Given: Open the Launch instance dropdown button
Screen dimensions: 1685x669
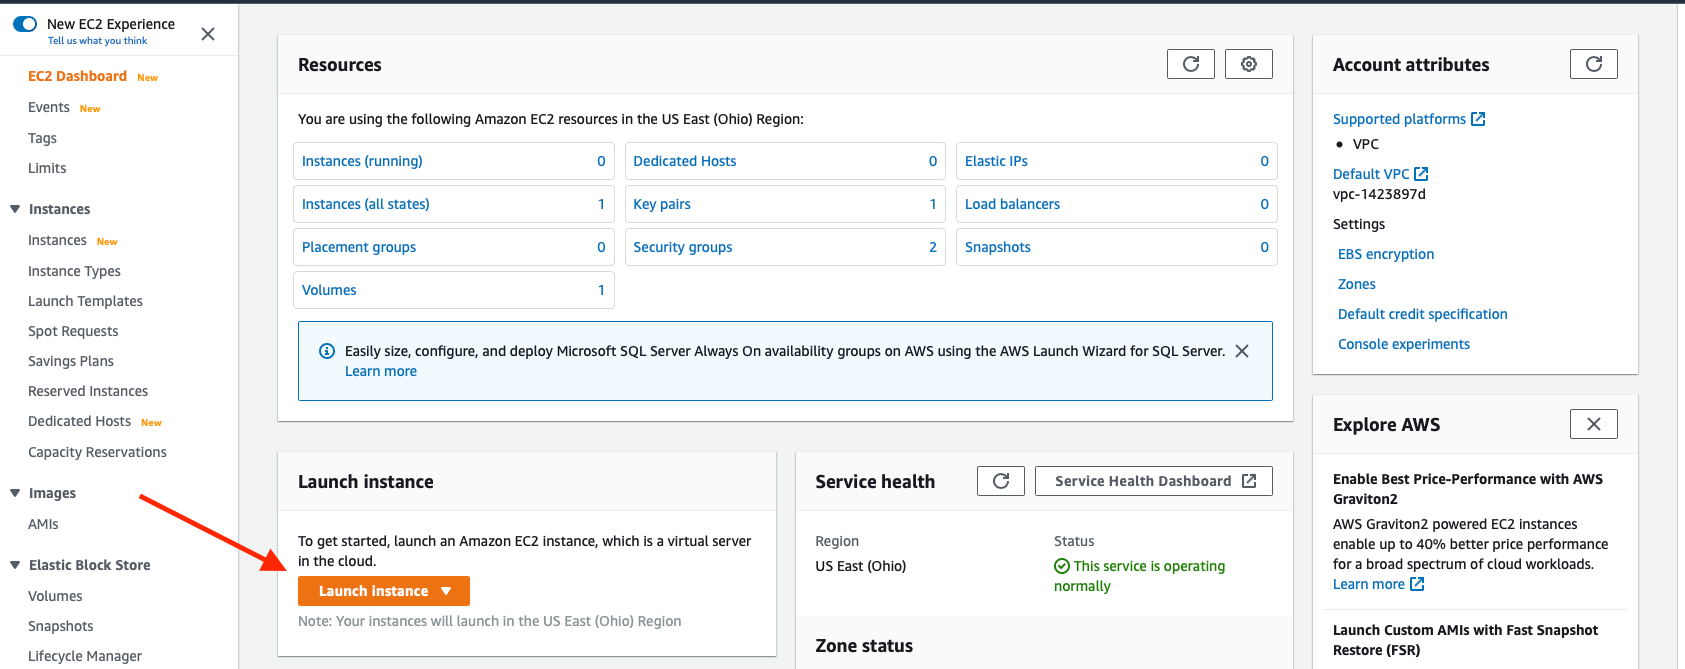Looking at the screenshot, I should tap(384, 591).
